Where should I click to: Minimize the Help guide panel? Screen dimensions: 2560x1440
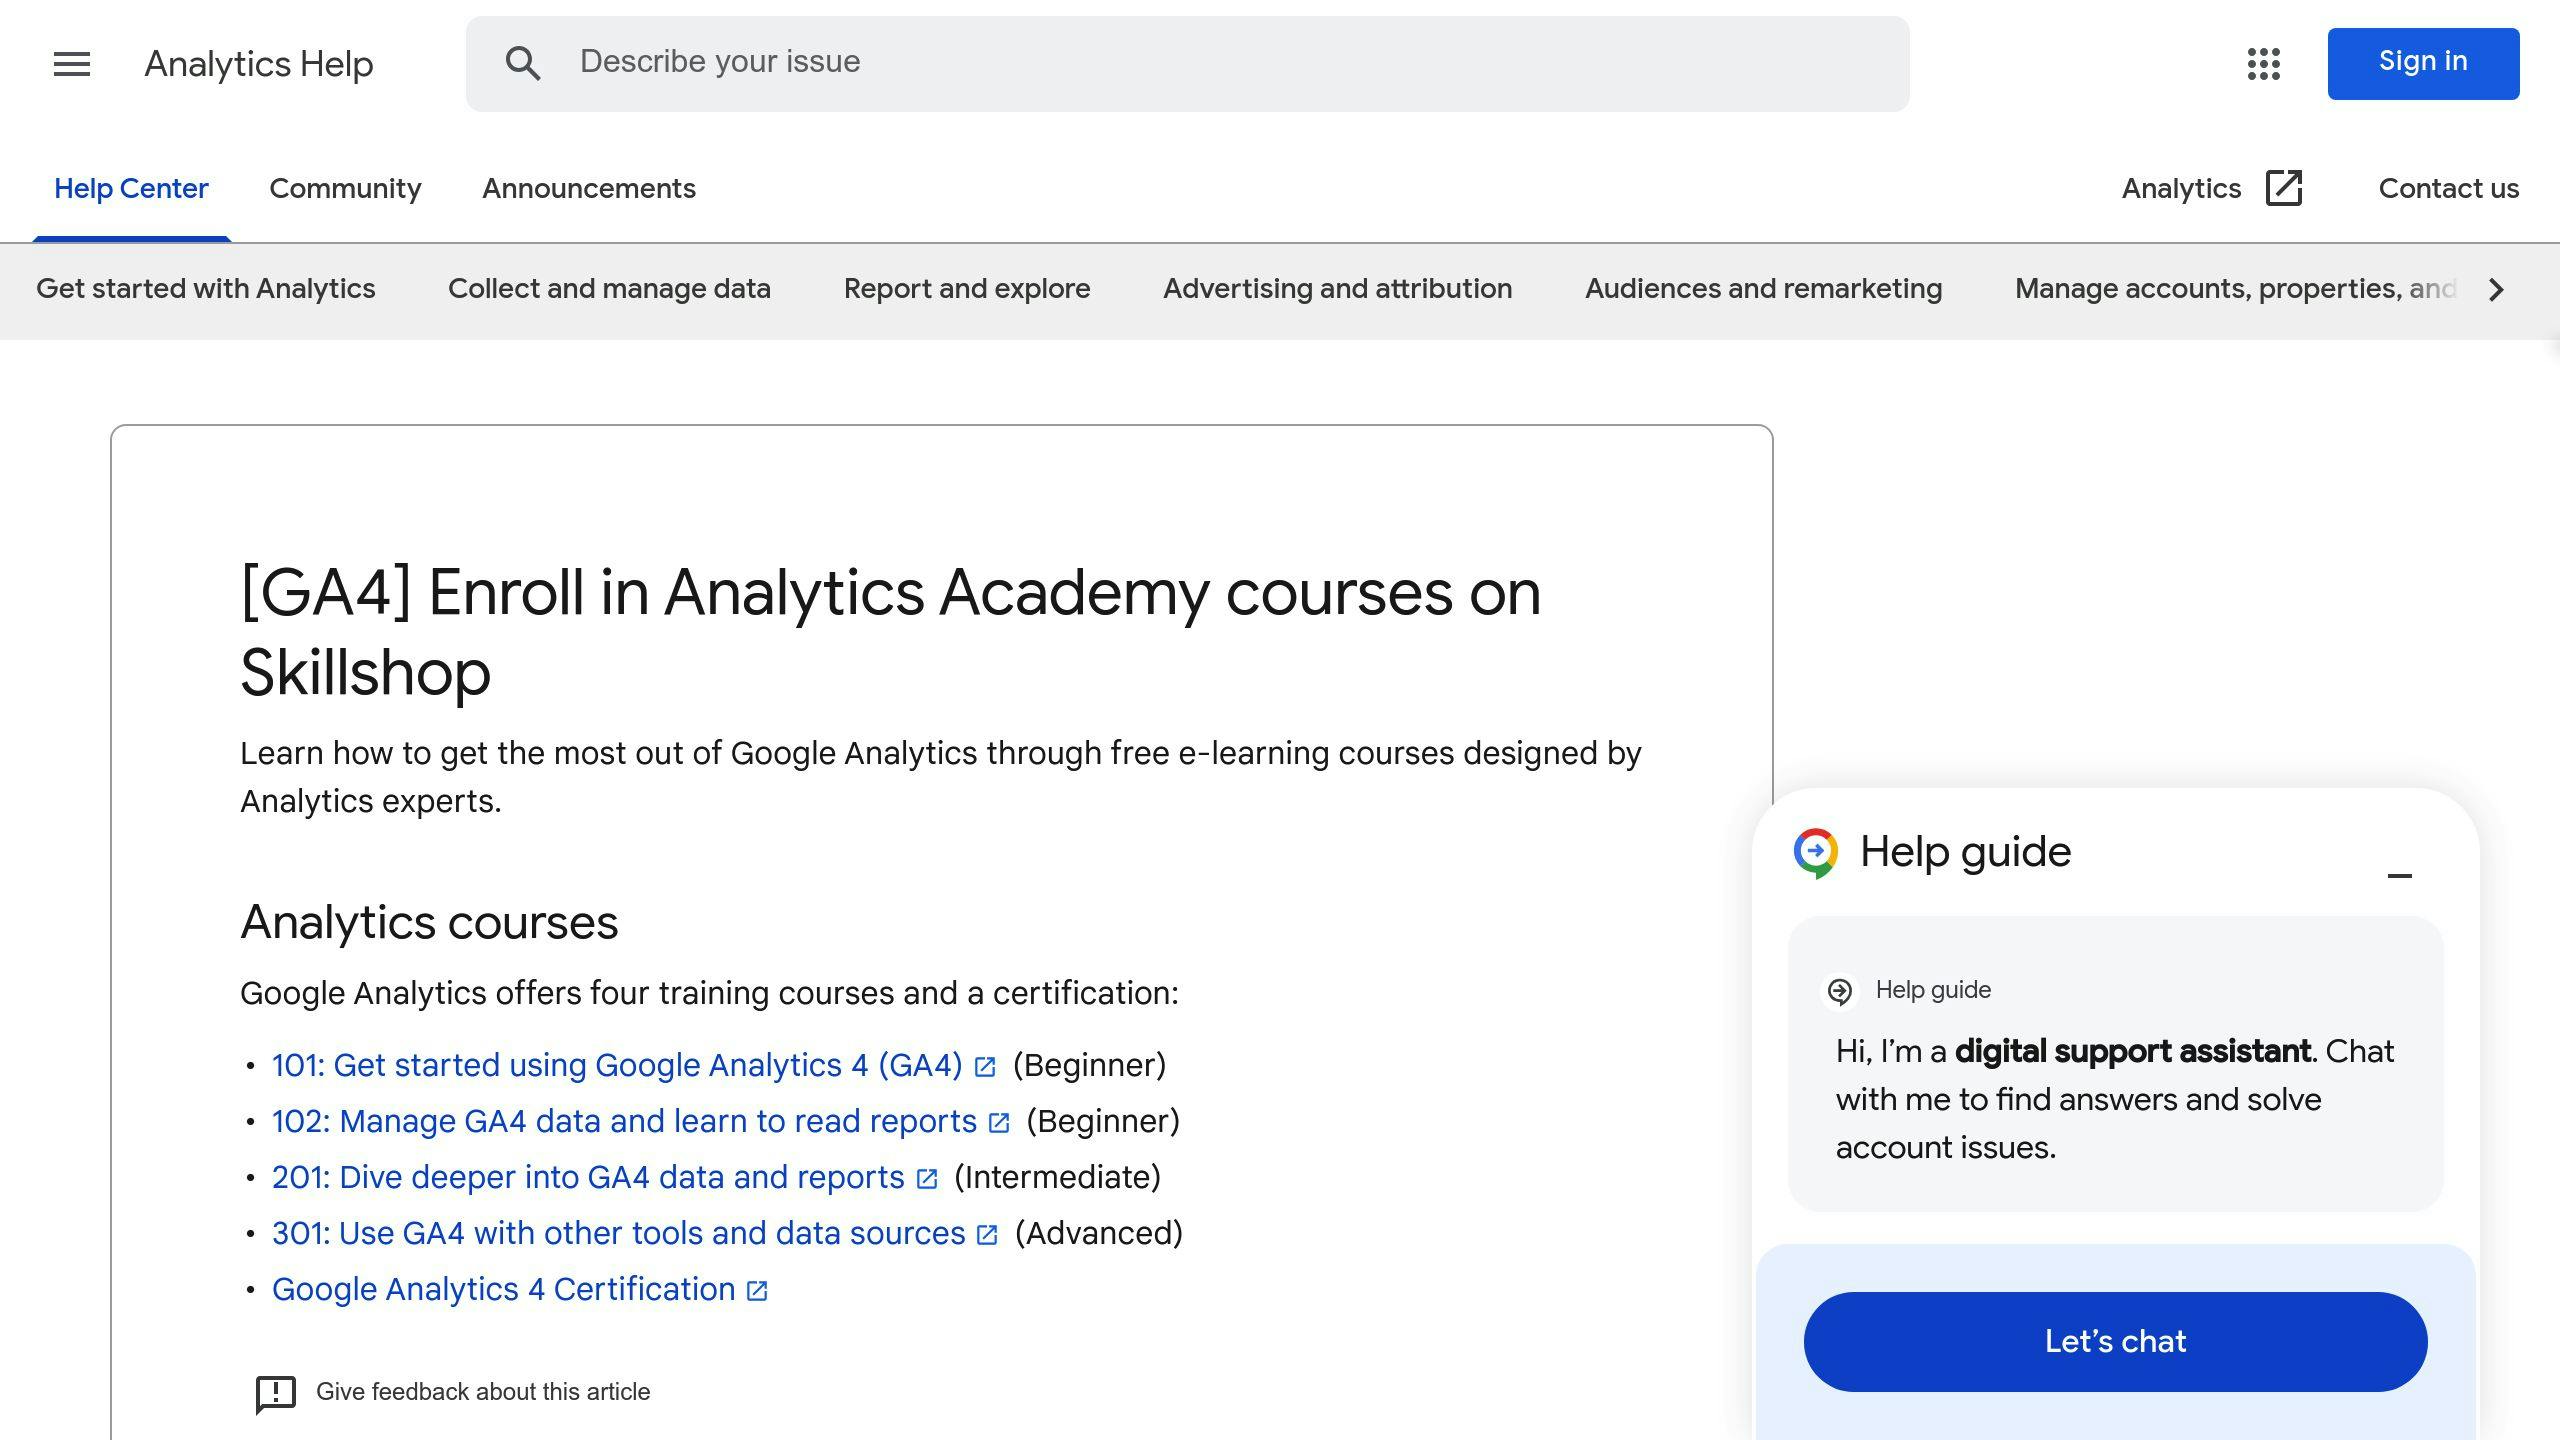point(2400,875)
